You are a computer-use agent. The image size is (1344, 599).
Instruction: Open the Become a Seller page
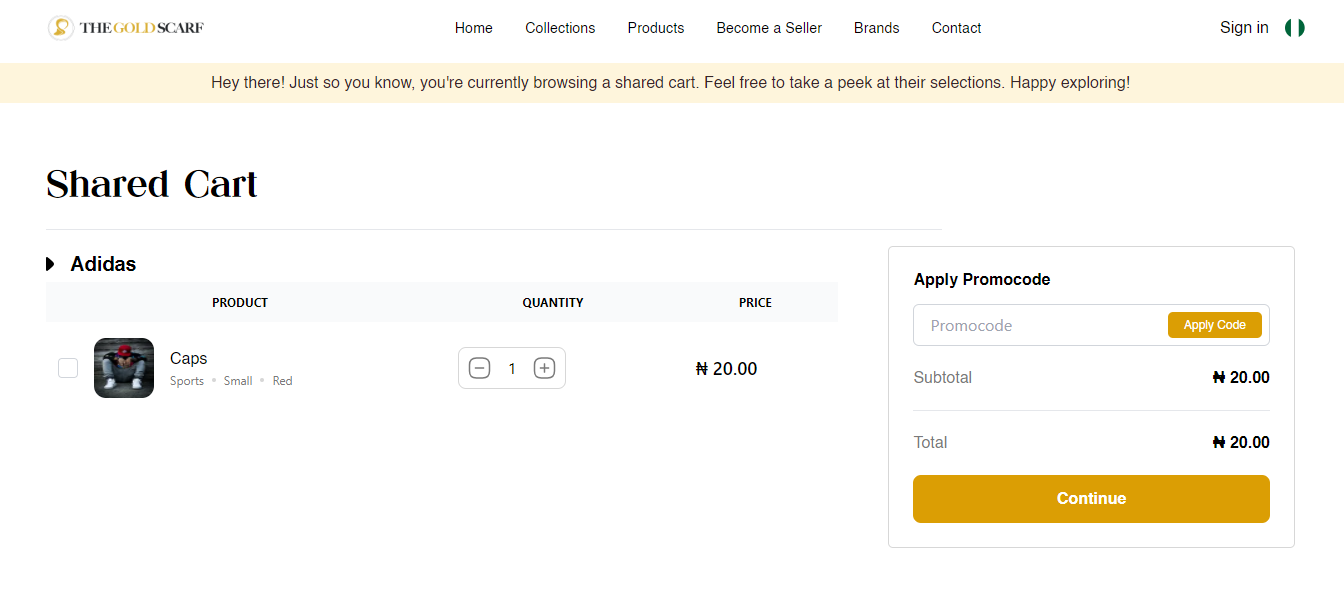[769, 28]
